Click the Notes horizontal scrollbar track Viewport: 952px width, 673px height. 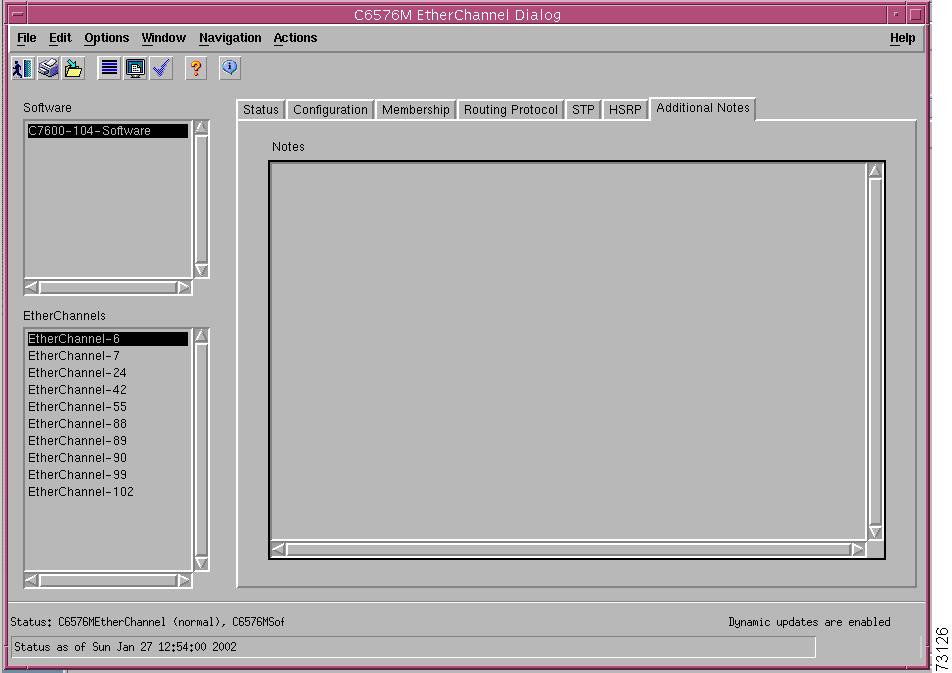[568, 549]
